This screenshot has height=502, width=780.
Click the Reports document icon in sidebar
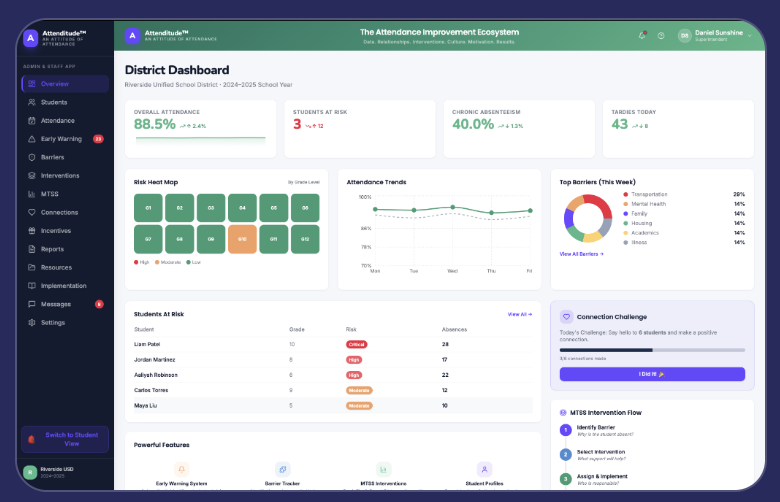(x=32, y=249)
